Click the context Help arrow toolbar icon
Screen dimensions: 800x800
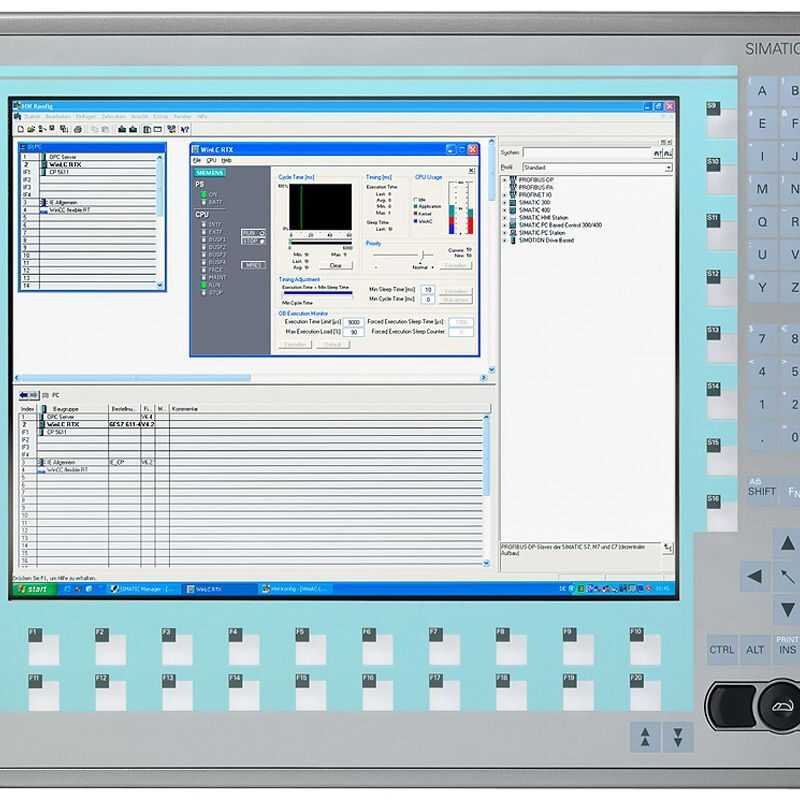[x=185, y=130]
